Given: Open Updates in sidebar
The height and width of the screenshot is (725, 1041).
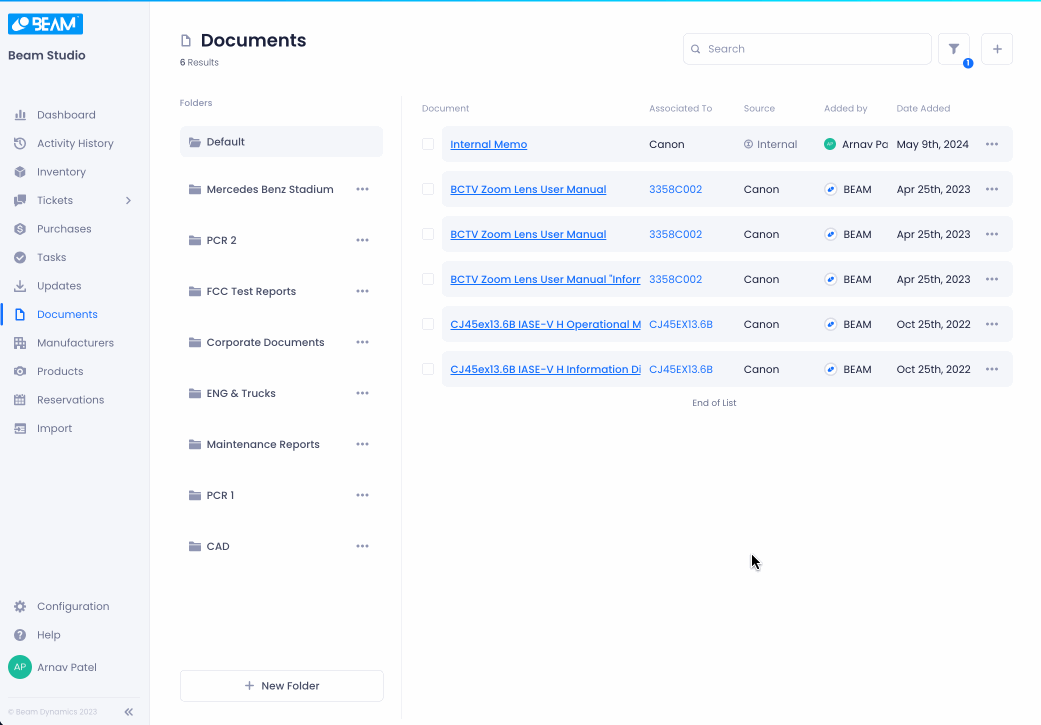Looking at the screenshot, I should [x=59, y=286].
